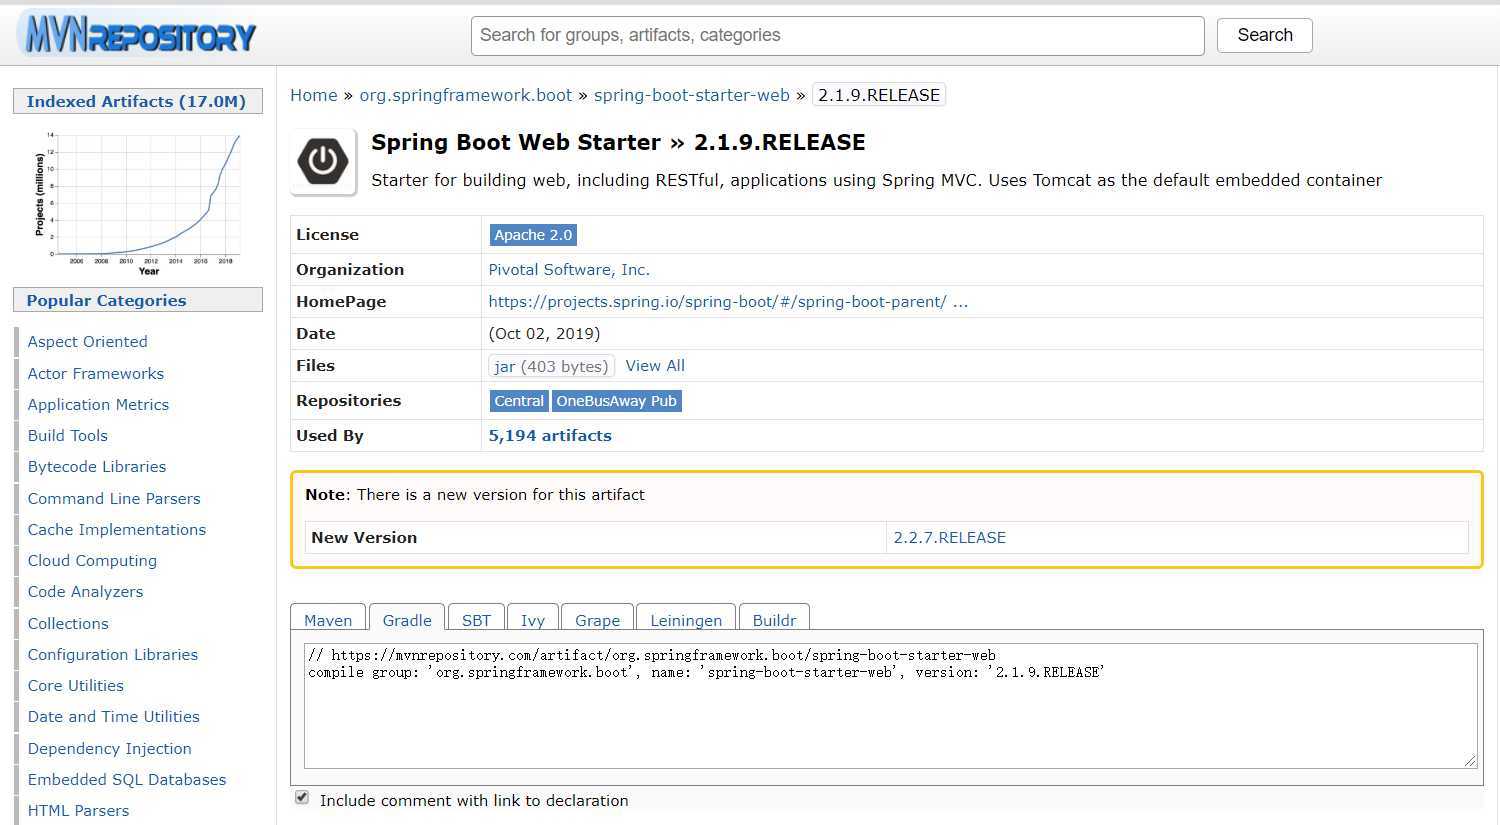Switch to the Ivy tab
Viewport: 1500px width, 825px height.
(533, 620)
